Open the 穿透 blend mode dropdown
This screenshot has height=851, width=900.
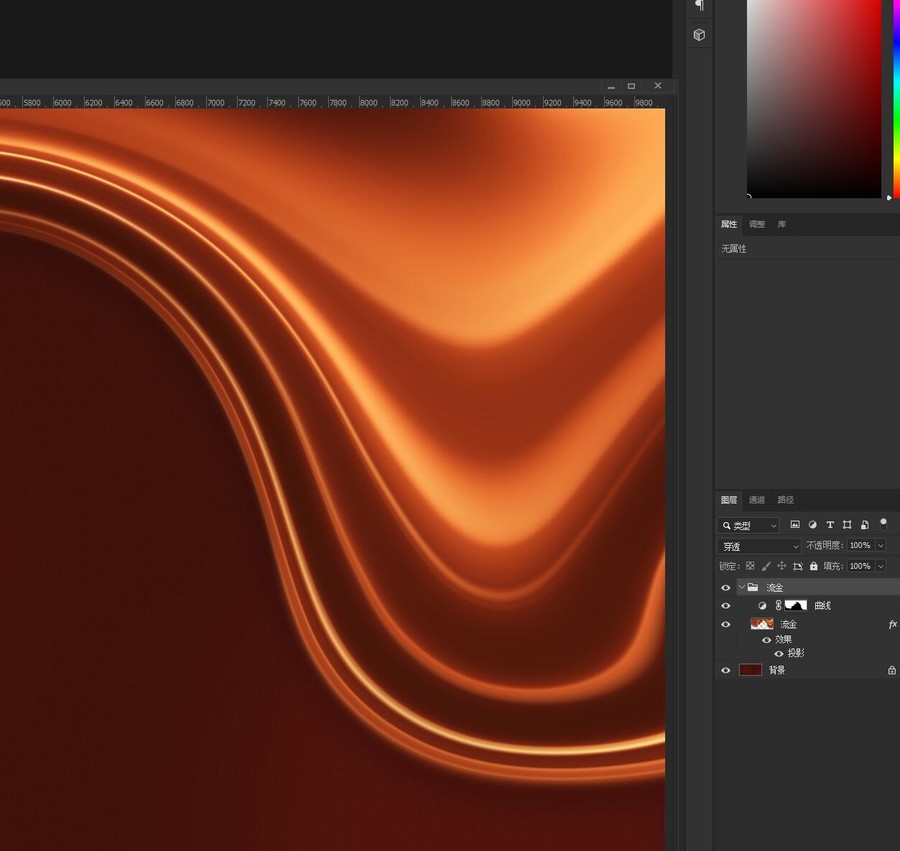(759, 546)
